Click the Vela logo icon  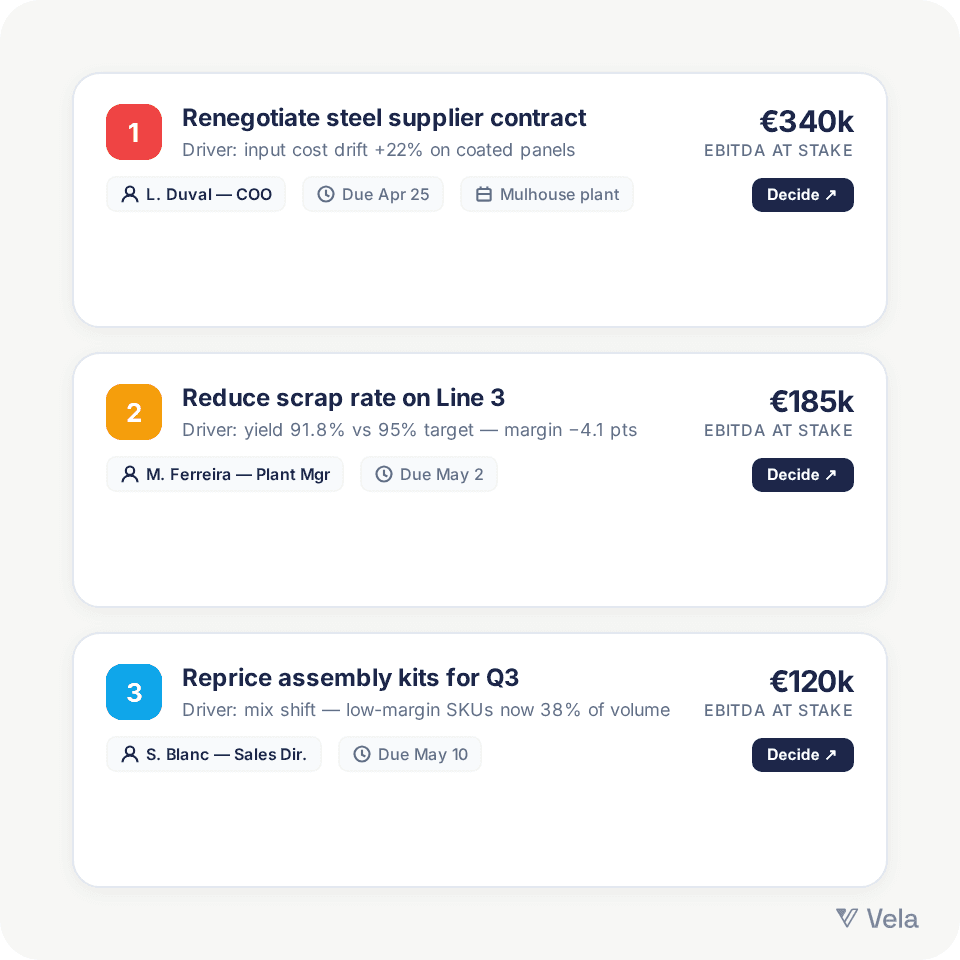[x=847, y=918]
